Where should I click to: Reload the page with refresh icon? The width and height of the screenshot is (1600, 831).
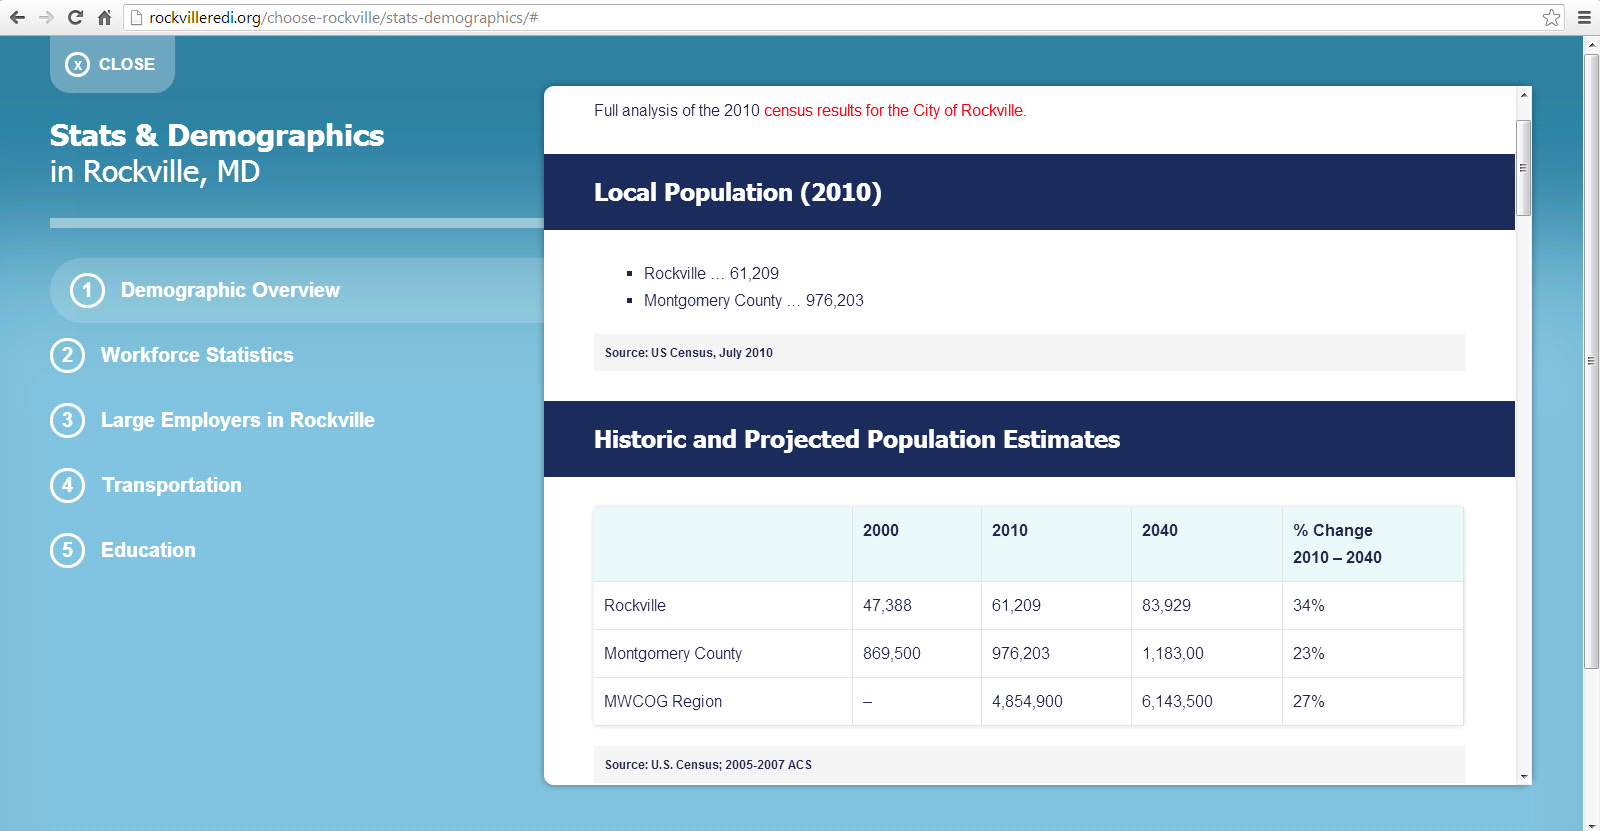[x=75, y=17]
